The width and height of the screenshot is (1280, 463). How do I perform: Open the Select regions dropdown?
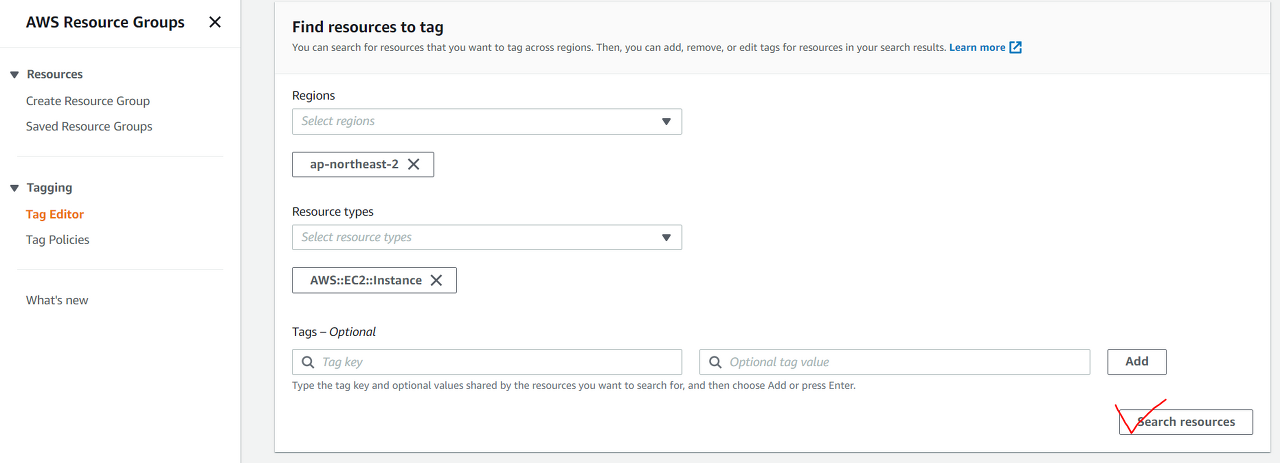click(487, 121)
